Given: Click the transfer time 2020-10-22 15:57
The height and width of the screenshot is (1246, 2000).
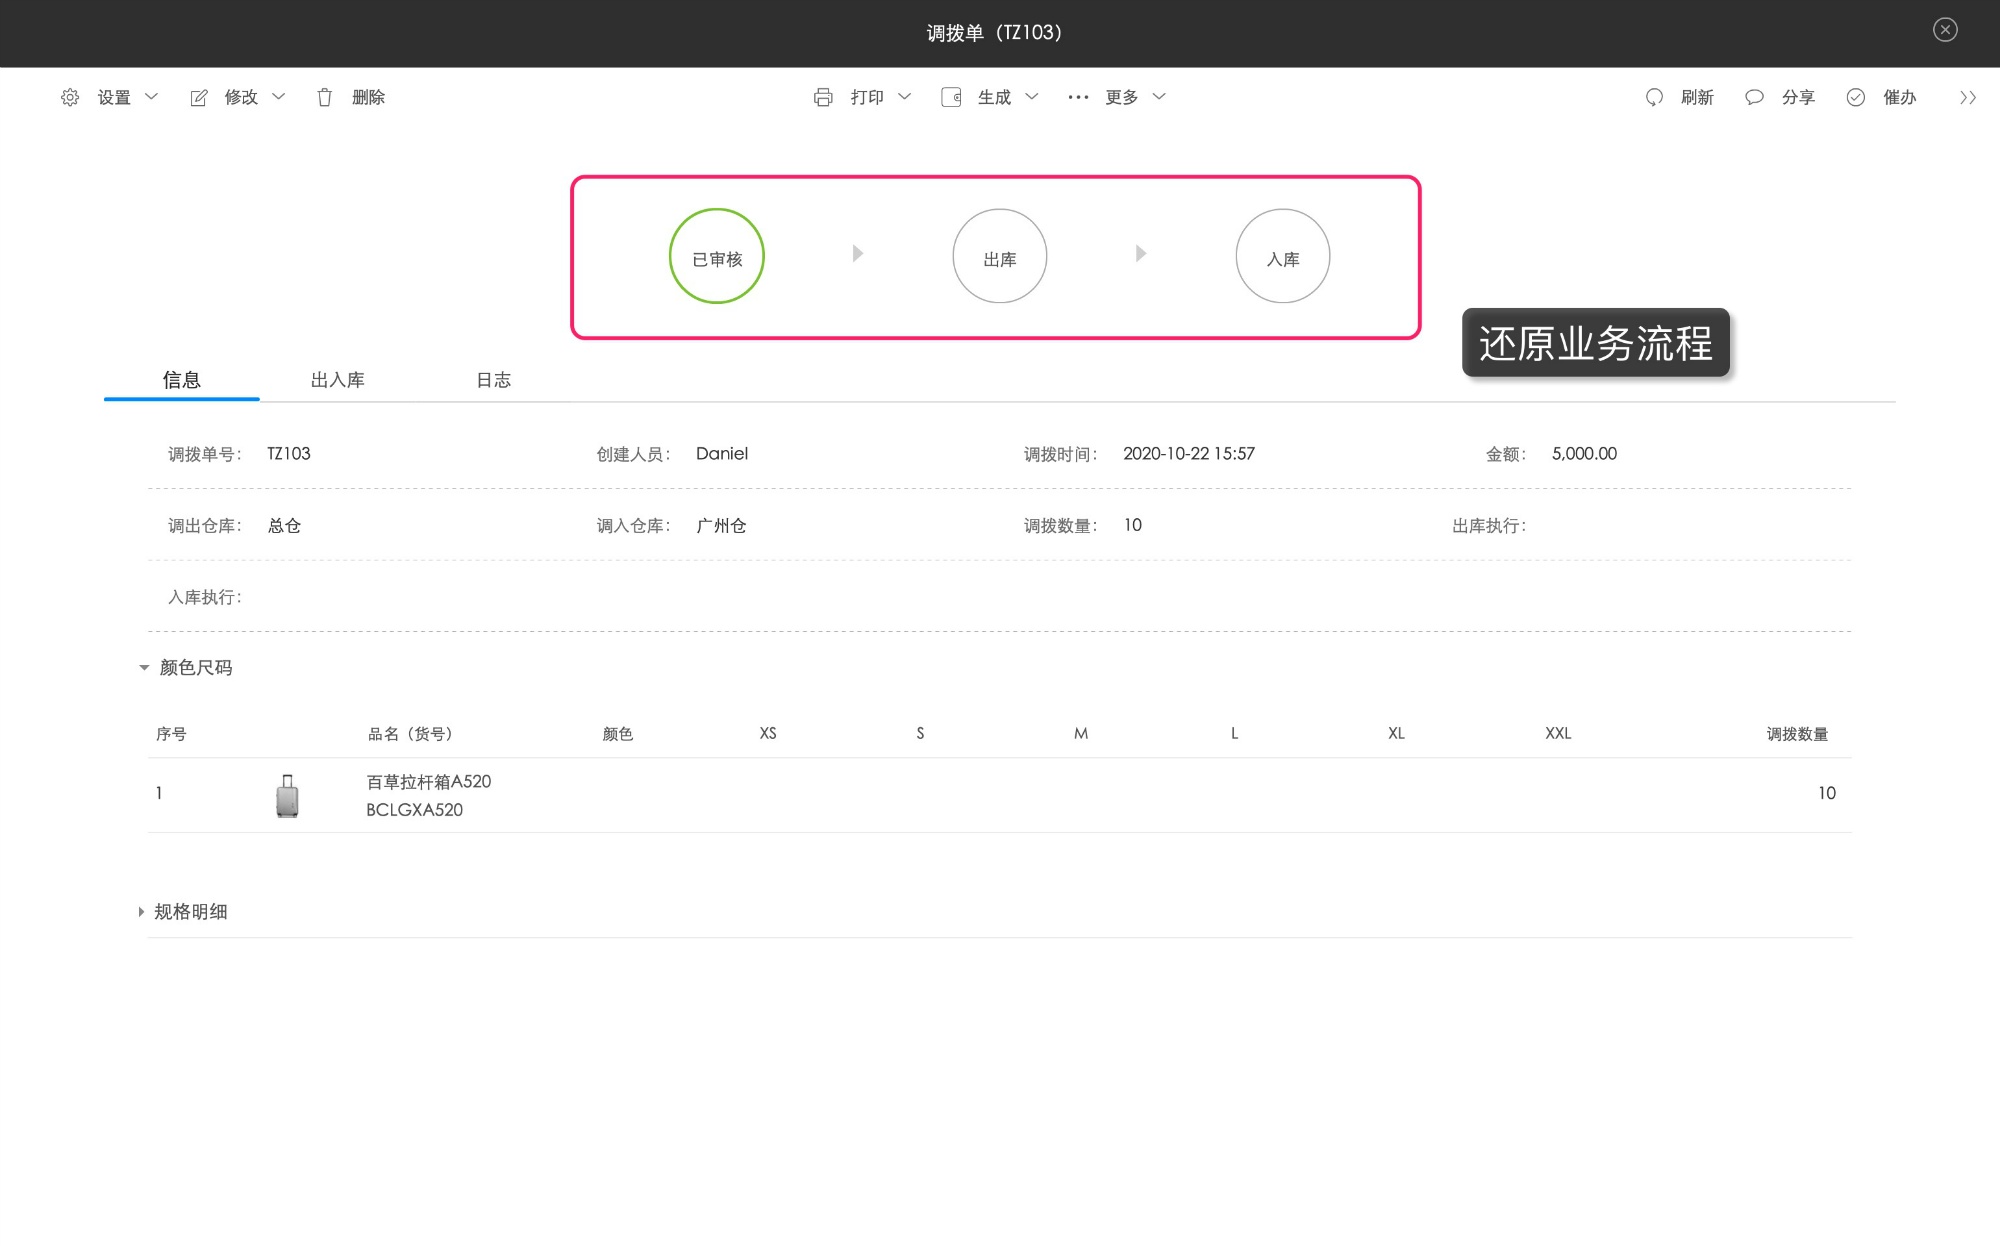Looking at the screenshot, I should pyautogui.click(x=1189, y=454).
